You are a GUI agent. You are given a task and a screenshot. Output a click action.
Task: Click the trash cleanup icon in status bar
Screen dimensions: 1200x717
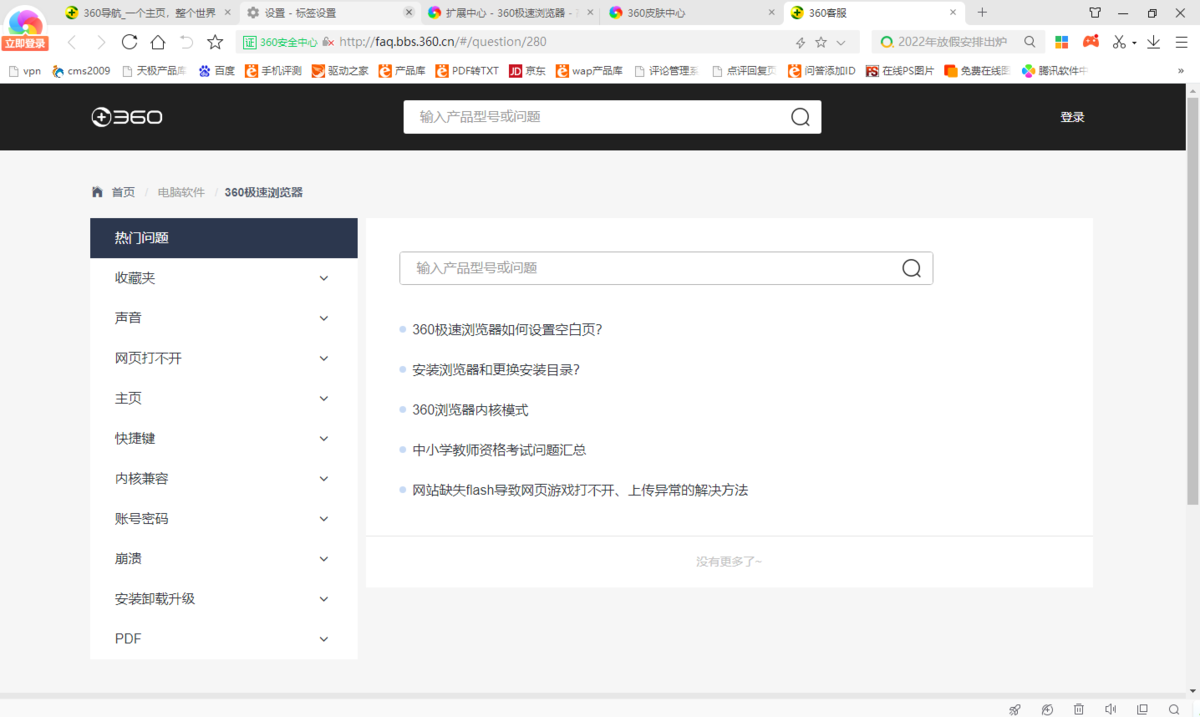pyautogui.click(x=1079, y=708)
